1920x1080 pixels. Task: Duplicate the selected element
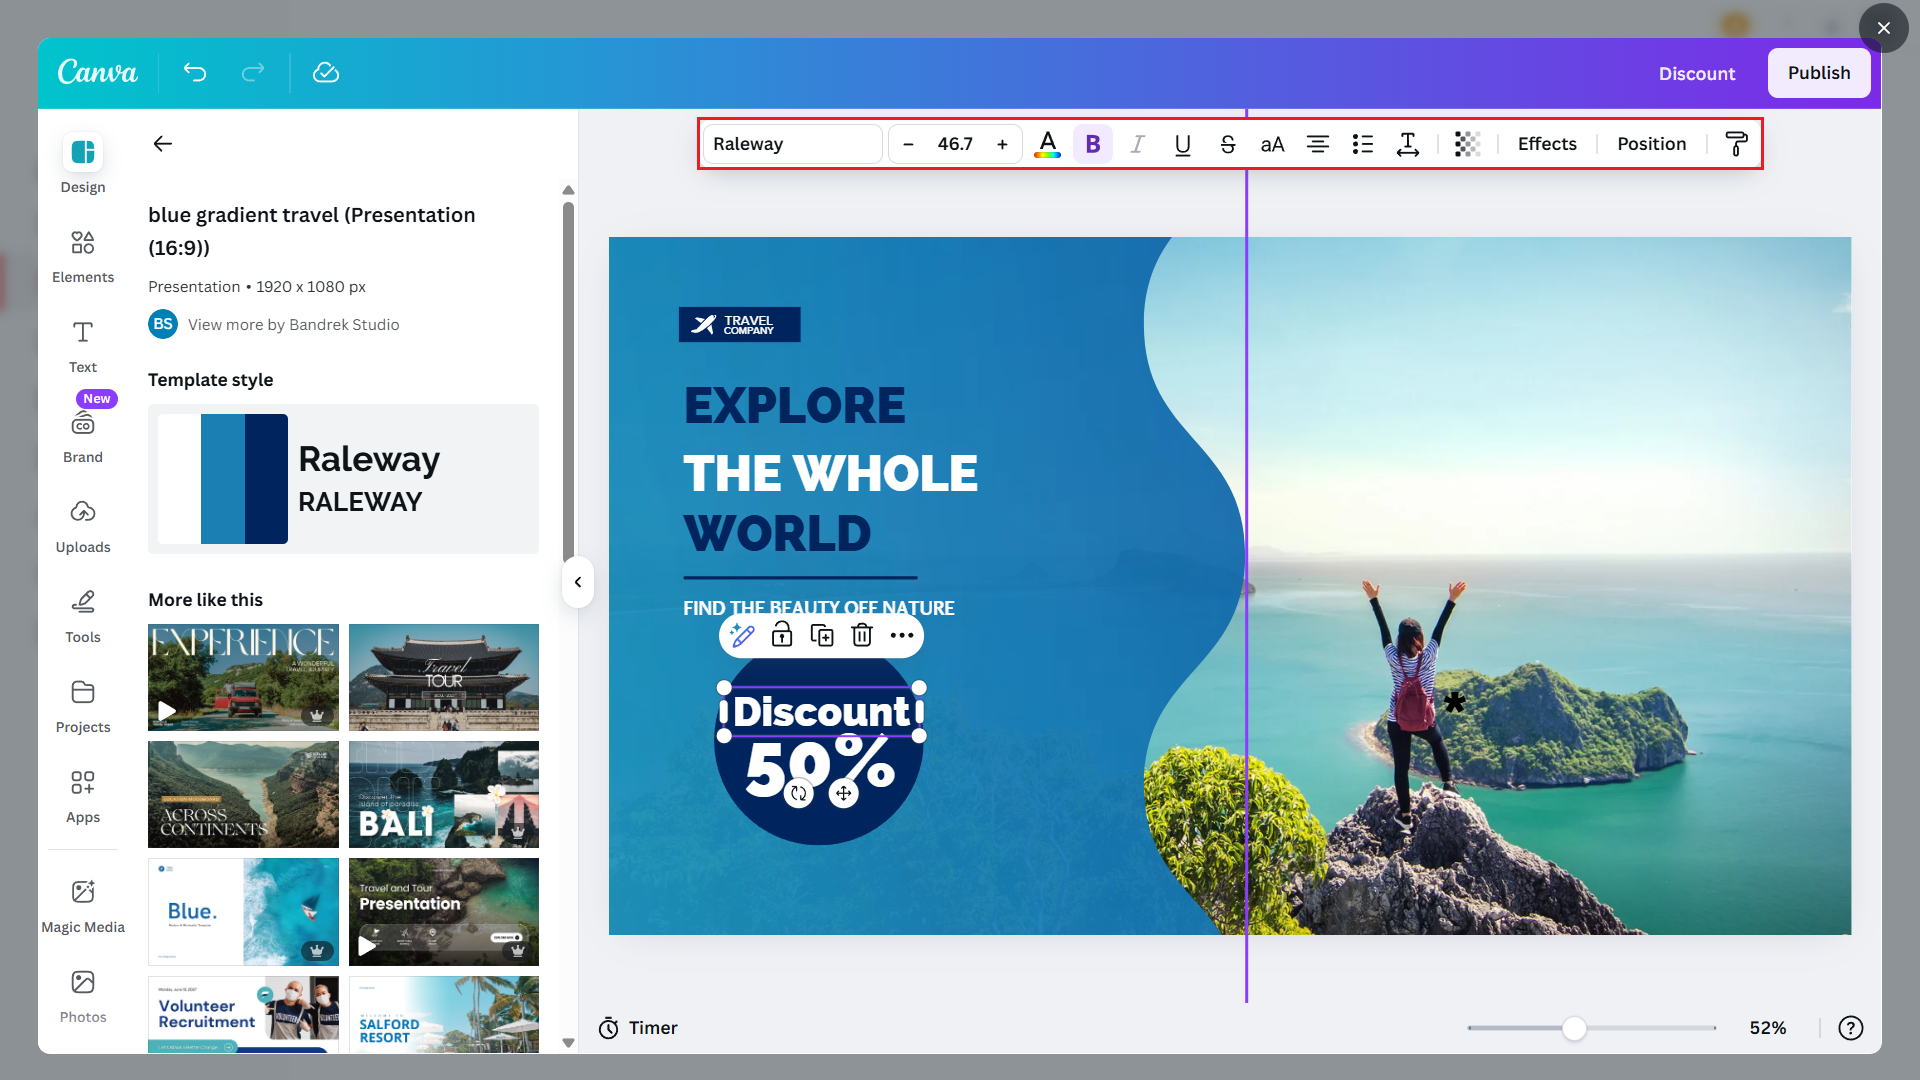tap(821, 634)
